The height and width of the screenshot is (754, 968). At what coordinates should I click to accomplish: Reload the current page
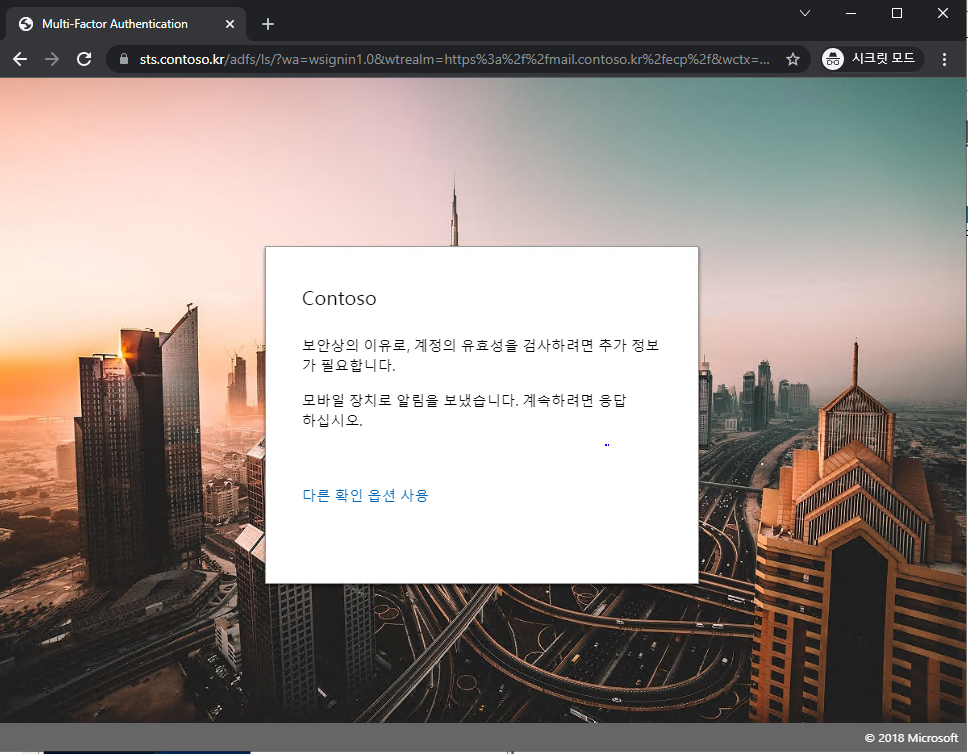click(84, 59)
